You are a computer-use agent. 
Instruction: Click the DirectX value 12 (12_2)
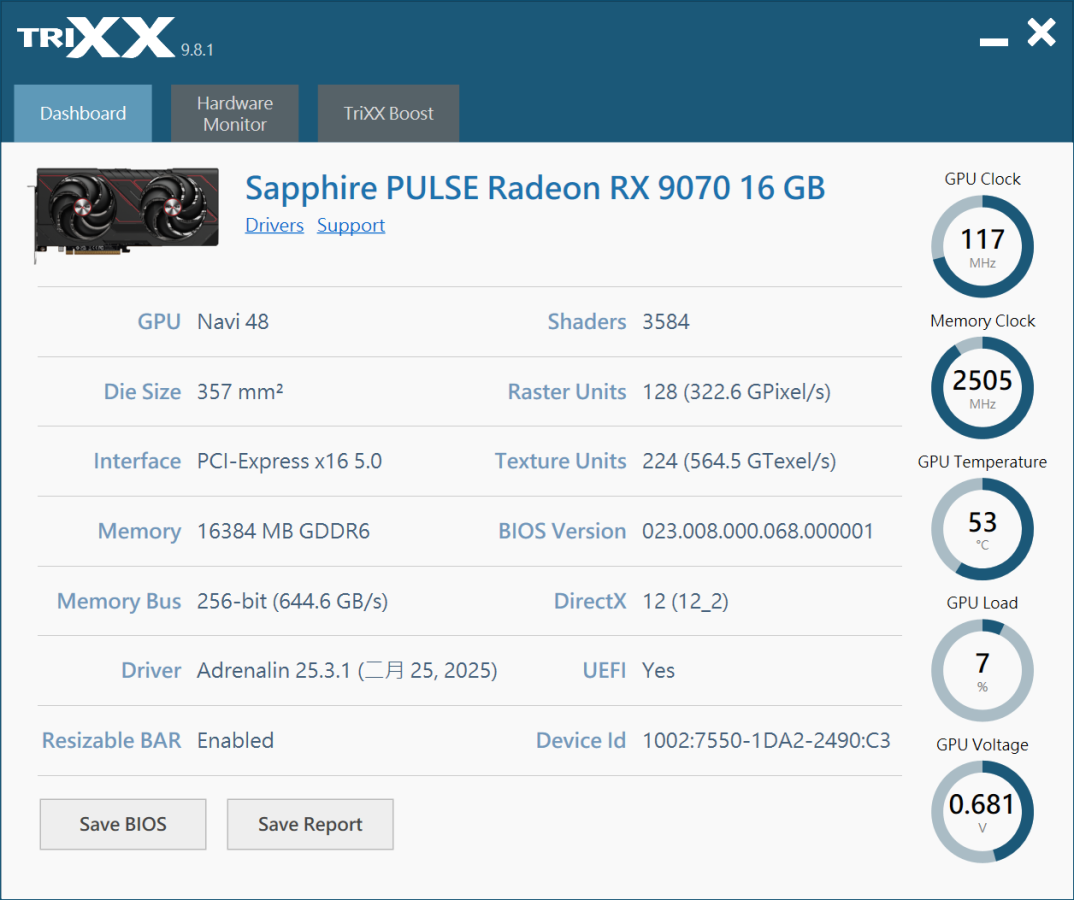[x=685, y=601]
